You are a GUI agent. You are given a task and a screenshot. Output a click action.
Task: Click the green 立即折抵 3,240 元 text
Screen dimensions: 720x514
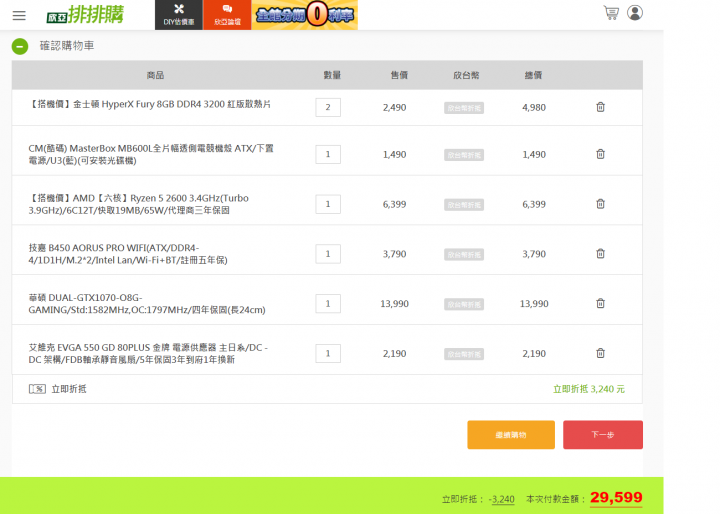point(589,389)
